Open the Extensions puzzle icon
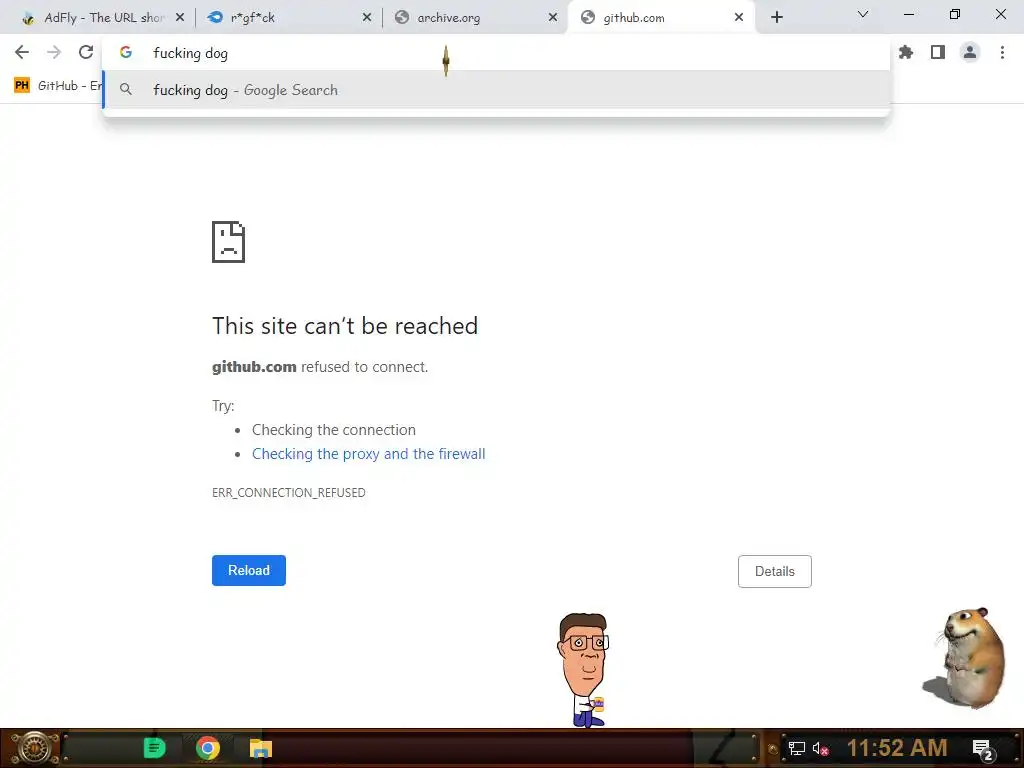The width and height of the screenshot is (1024, 768). (906, 52)
